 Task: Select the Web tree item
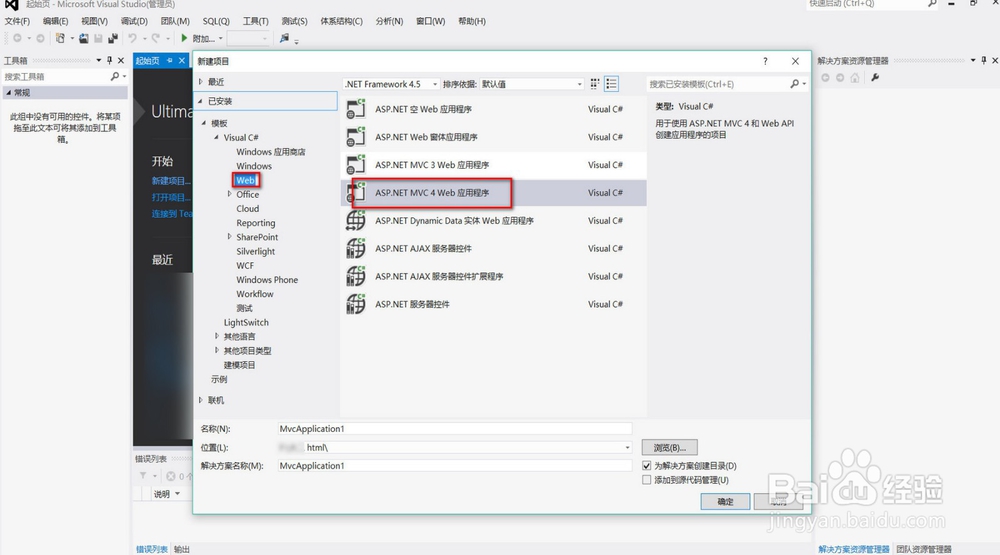[246, 180]
